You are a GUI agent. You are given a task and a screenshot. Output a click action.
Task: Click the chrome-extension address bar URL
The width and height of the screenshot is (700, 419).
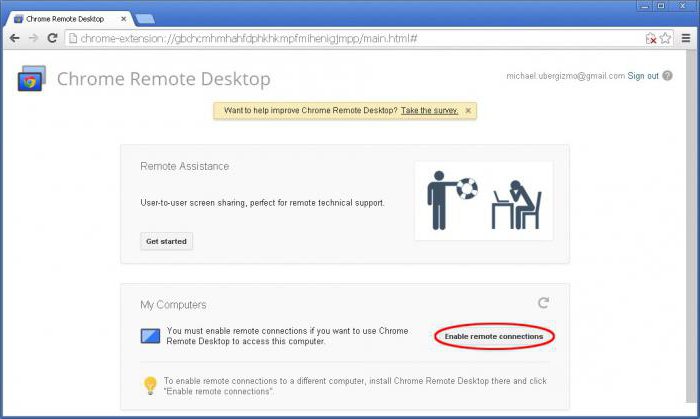click(x=249, y=38)
